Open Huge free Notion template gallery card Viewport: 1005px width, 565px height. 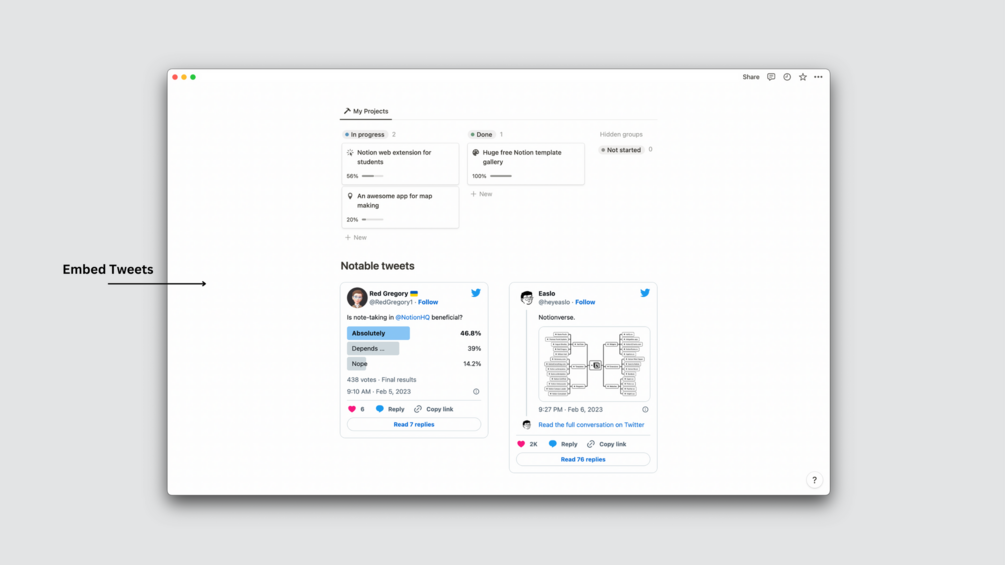pyautogui.click(x=526, y=163)
